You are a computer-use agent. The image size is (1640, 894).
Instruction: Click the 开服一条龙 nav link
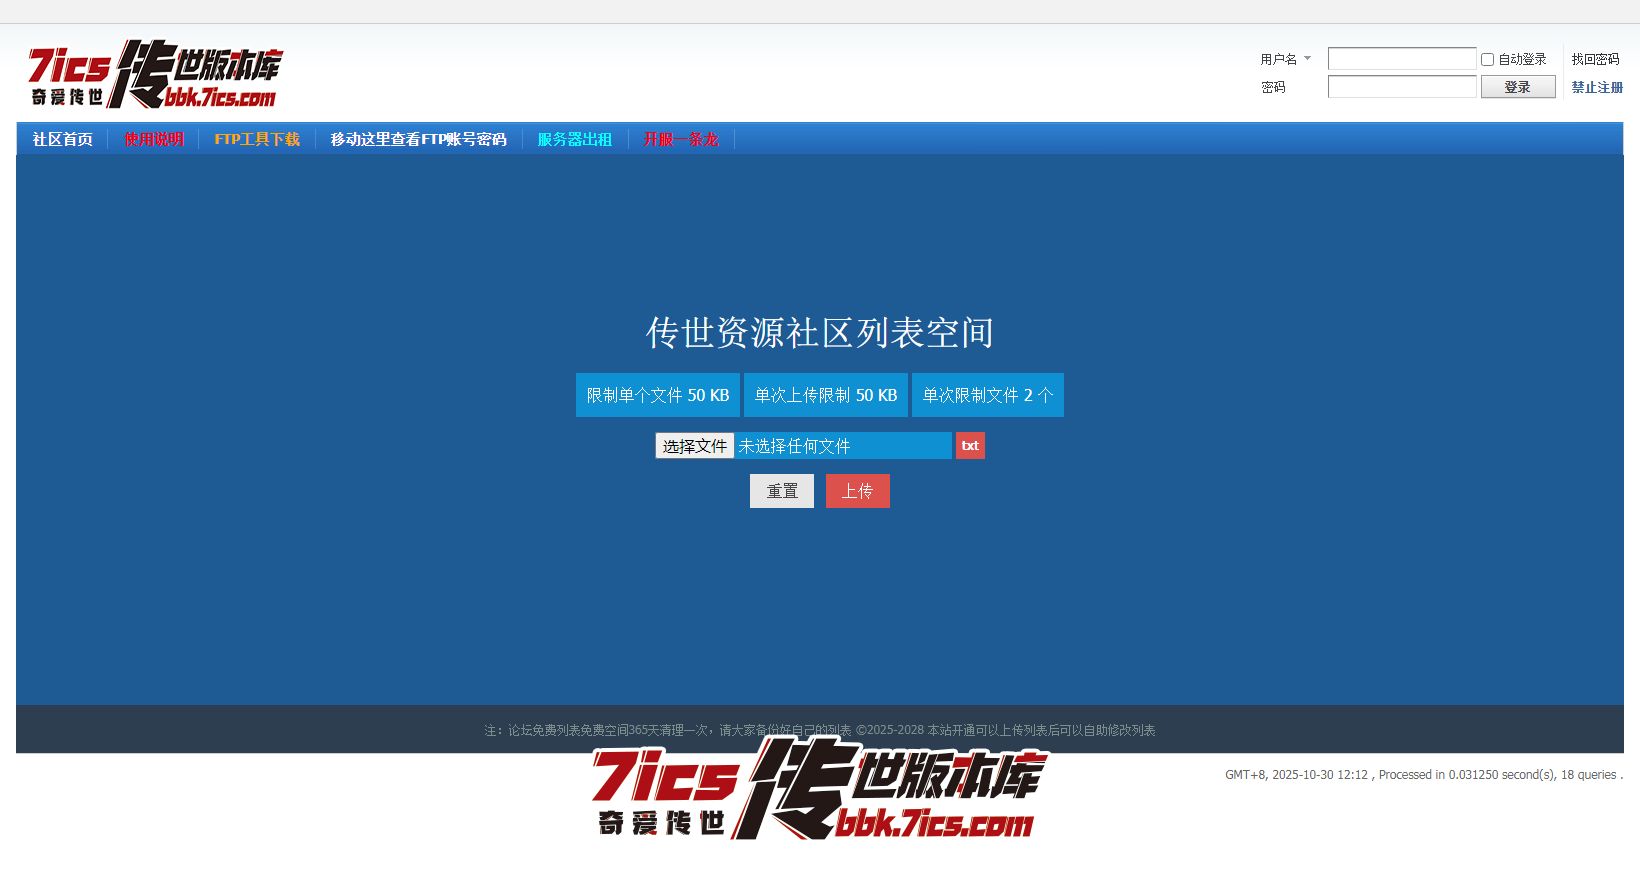click(681, 139)
